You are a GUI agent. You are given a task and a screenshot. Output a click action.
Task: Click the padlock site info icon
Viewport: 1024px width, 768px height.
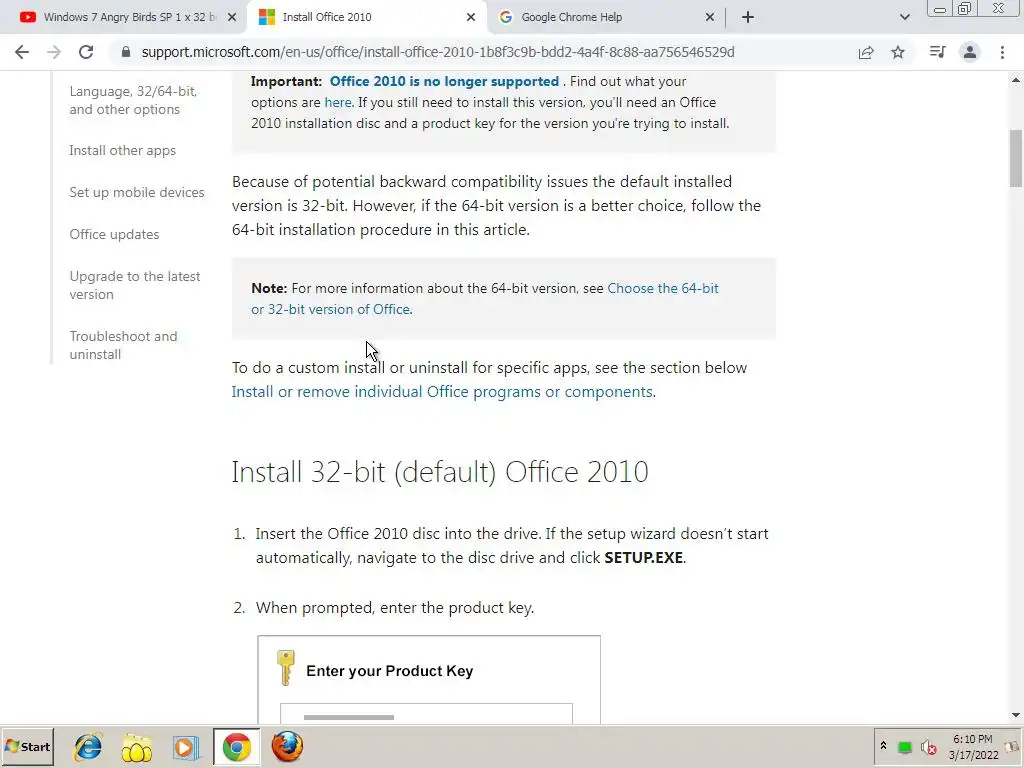click(x=126, y=52)
